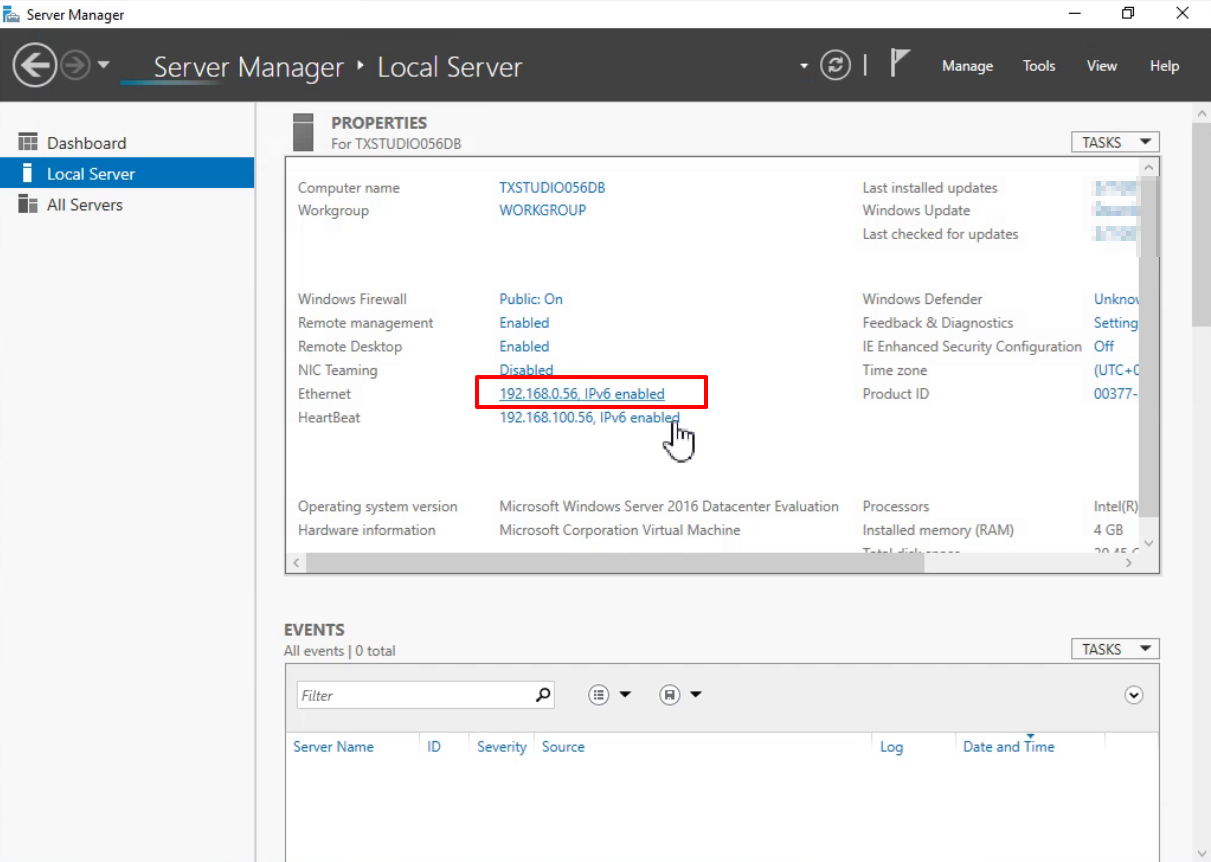This screenshot has height=862, width=1211.
Task: Click the Local Server icon in sidebar
Action: (x=27, y=173)
